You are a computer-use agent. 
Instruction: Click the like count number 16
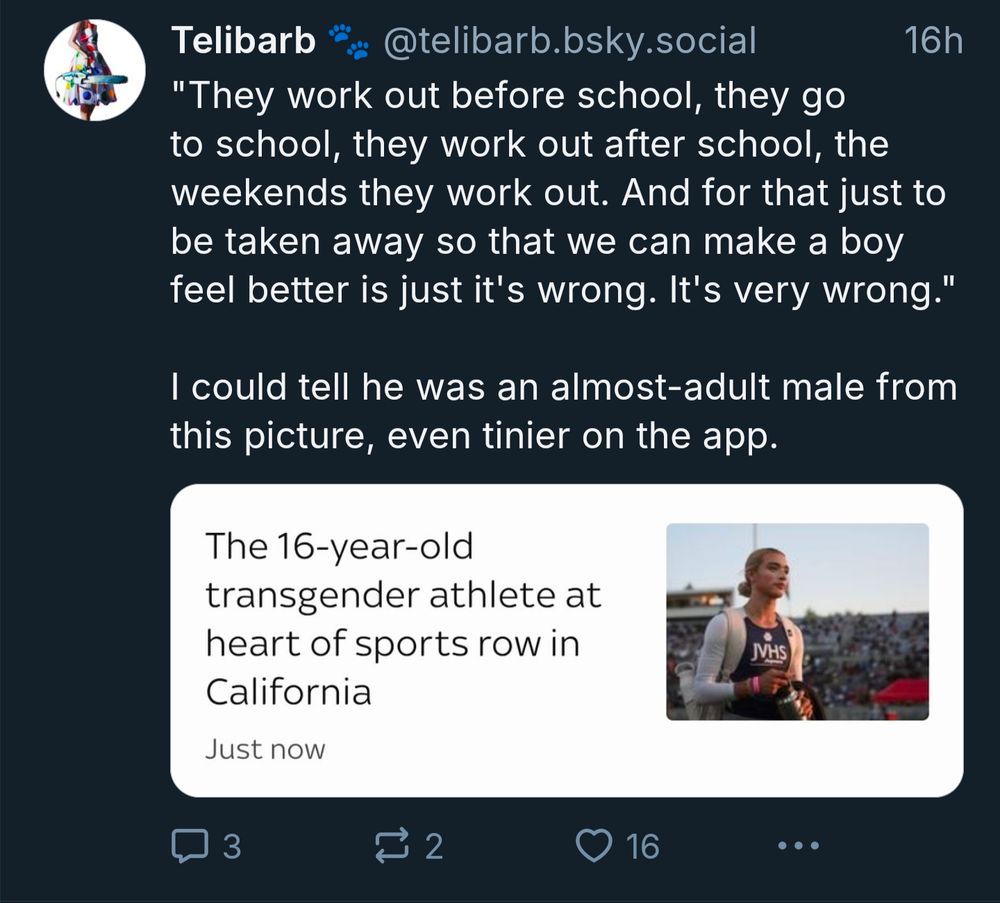tap(642, 848)
